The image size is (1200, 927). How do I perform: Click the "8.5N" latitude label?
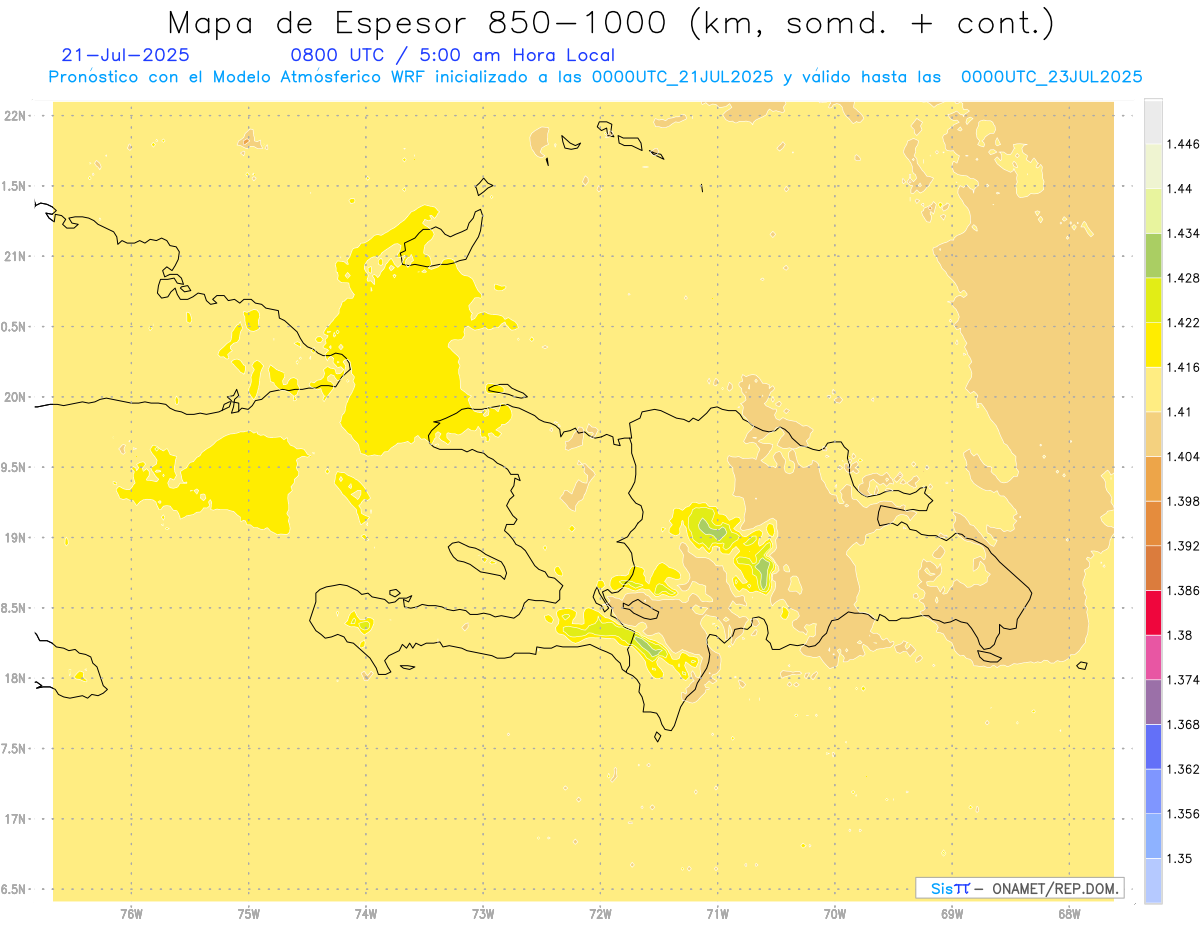(15, 608)
